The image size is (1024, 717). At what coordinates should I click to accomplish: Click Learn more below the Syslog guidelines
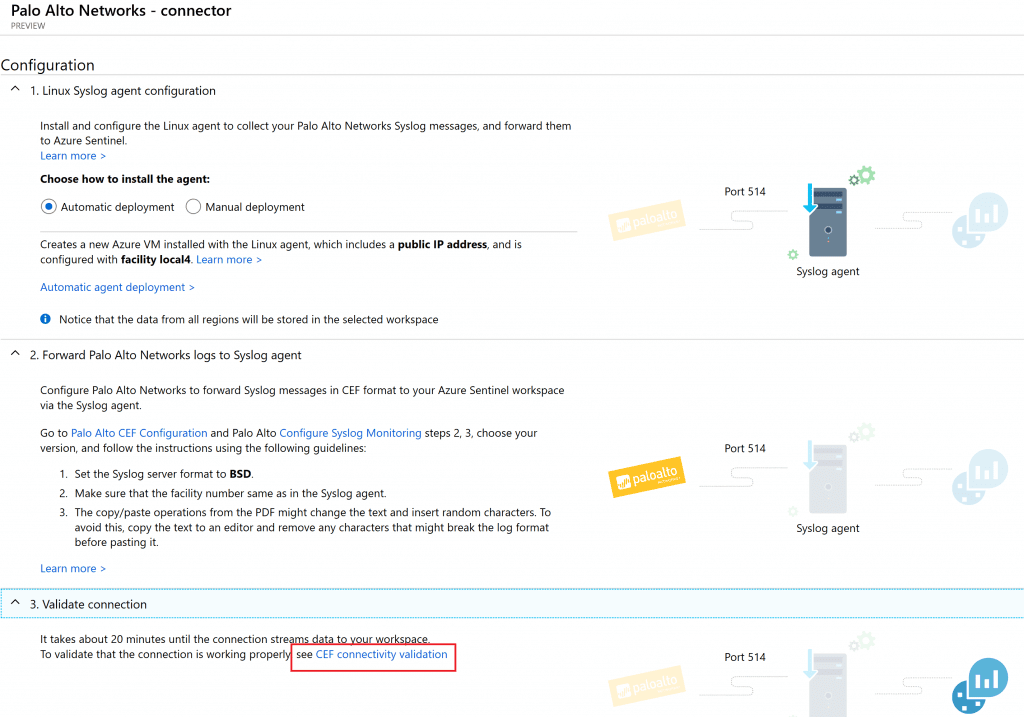(x=72, y=569)
